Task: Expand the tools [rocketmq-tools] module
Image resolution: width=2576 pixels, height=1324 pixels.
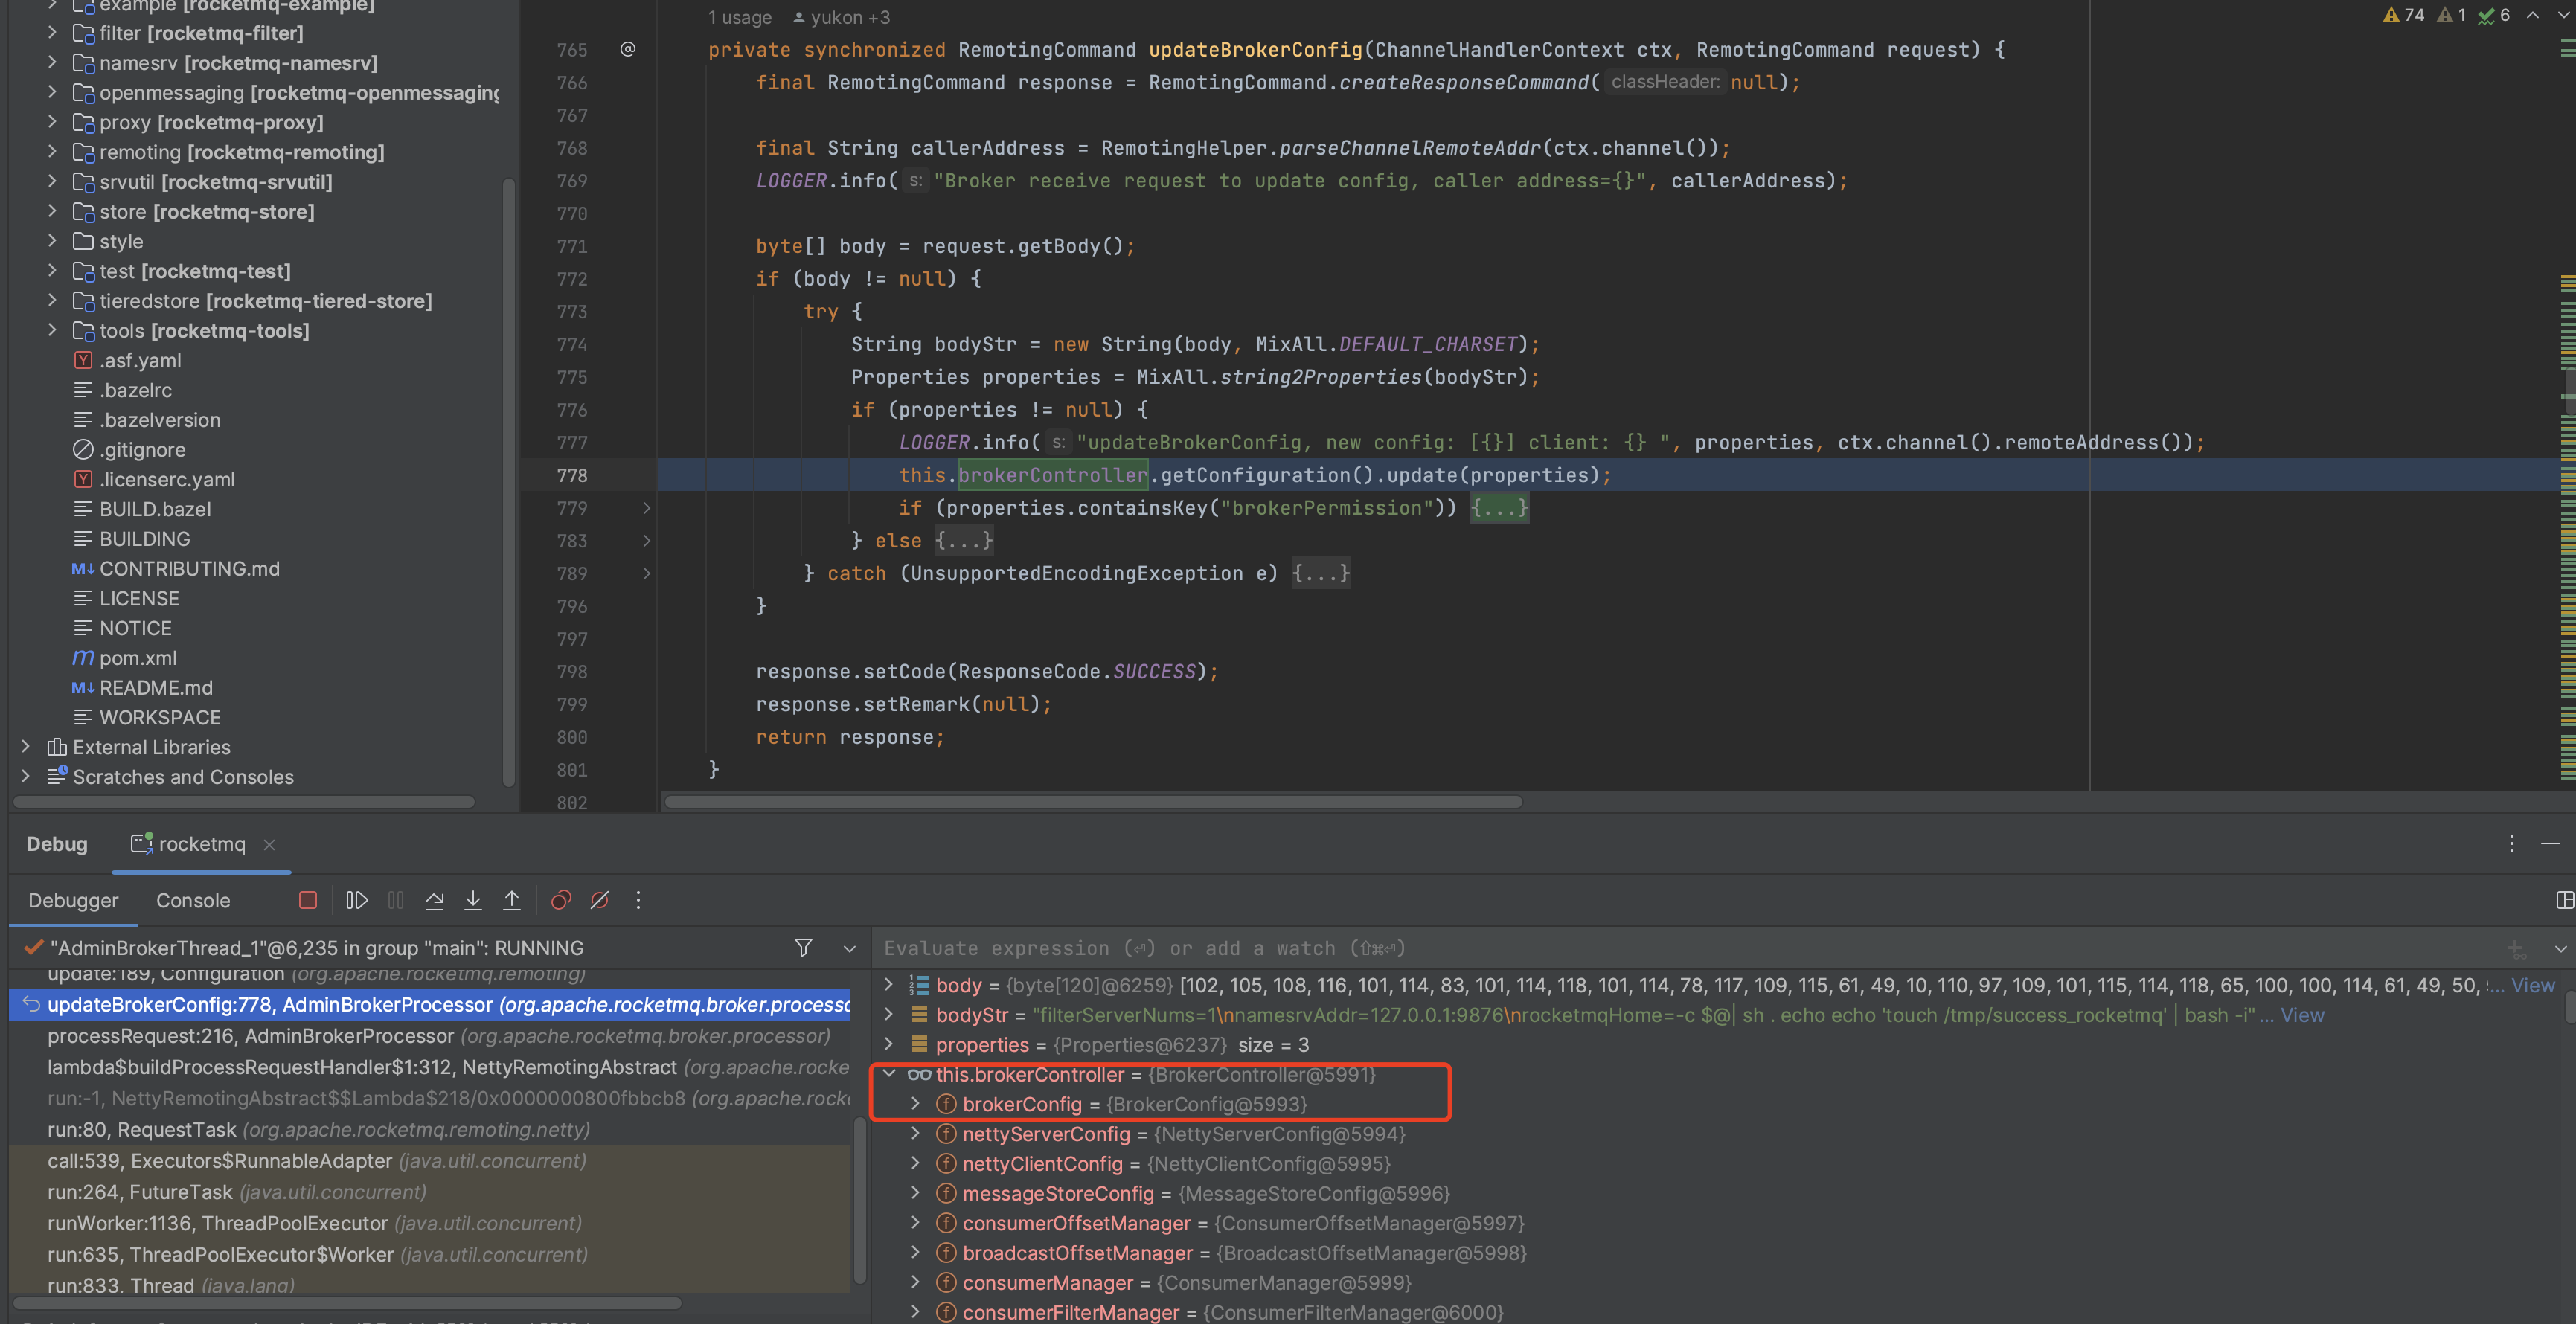Action: pyautogui.click(x=52, y=330)
